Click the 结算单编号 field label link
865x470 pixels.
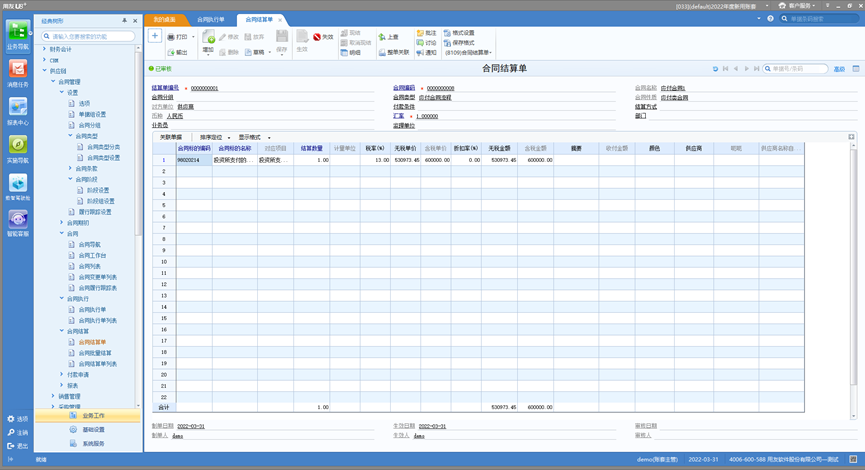[165, 88]
